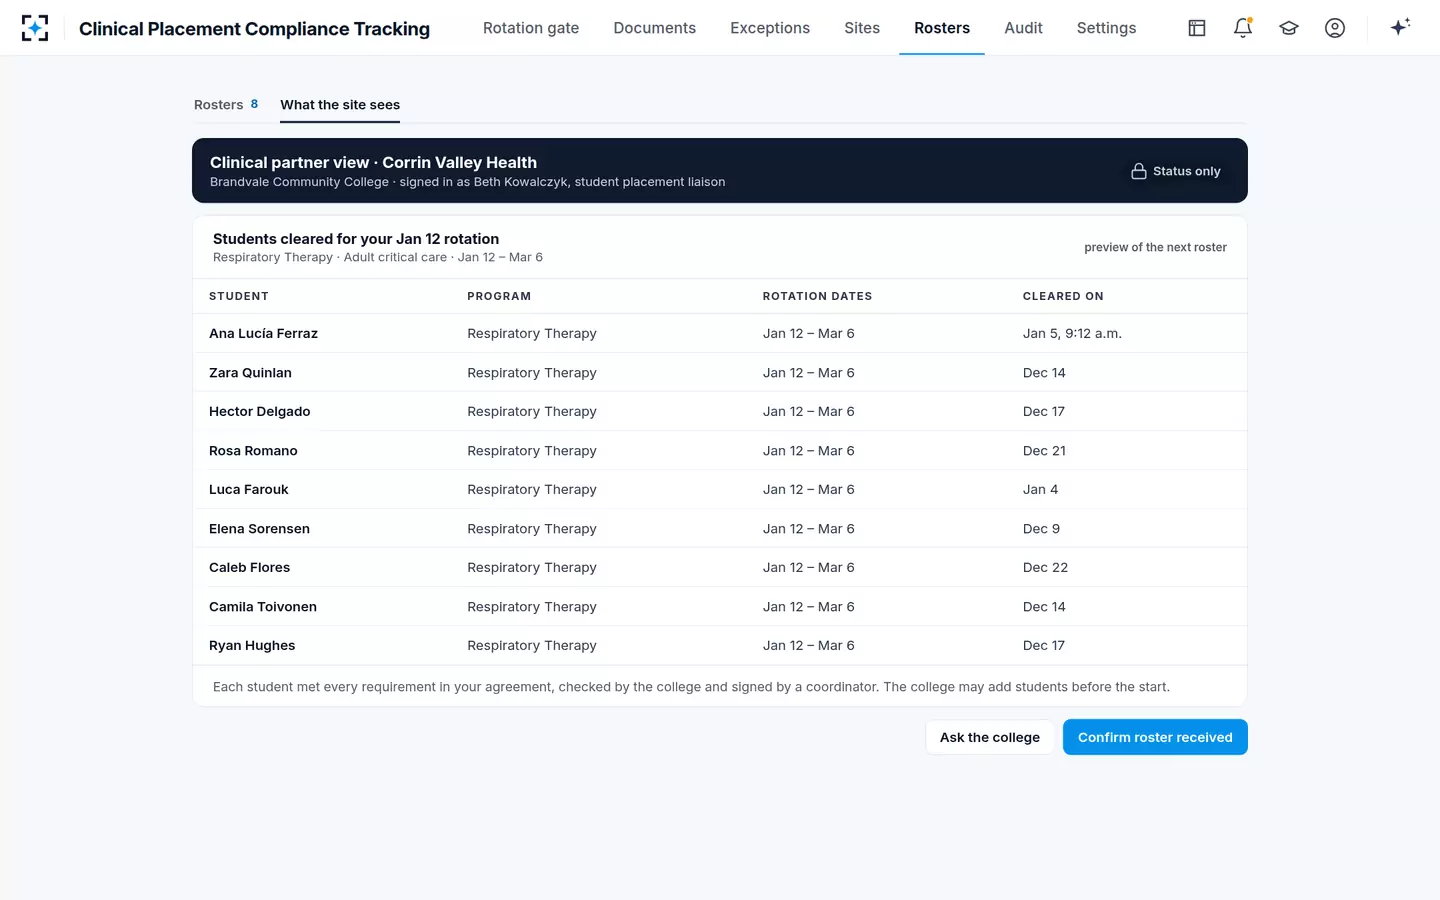Click the Cleared On column header

(1063, 296)
